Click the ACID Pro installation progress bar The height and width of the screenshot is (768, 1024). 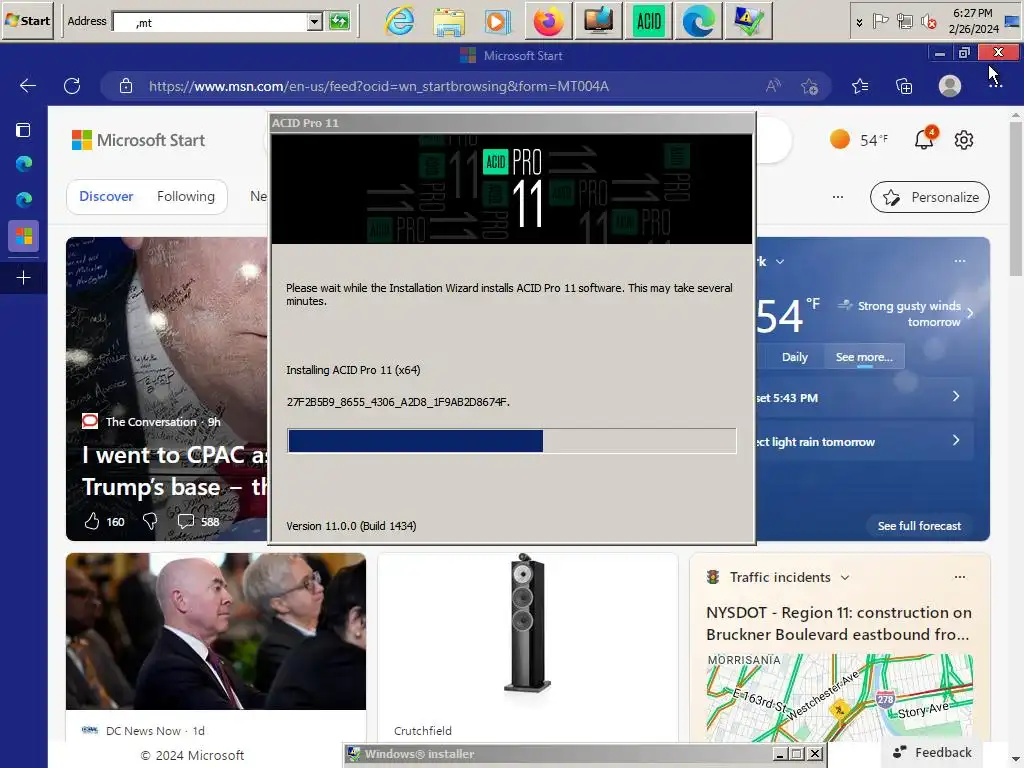(x=512, y=441)
